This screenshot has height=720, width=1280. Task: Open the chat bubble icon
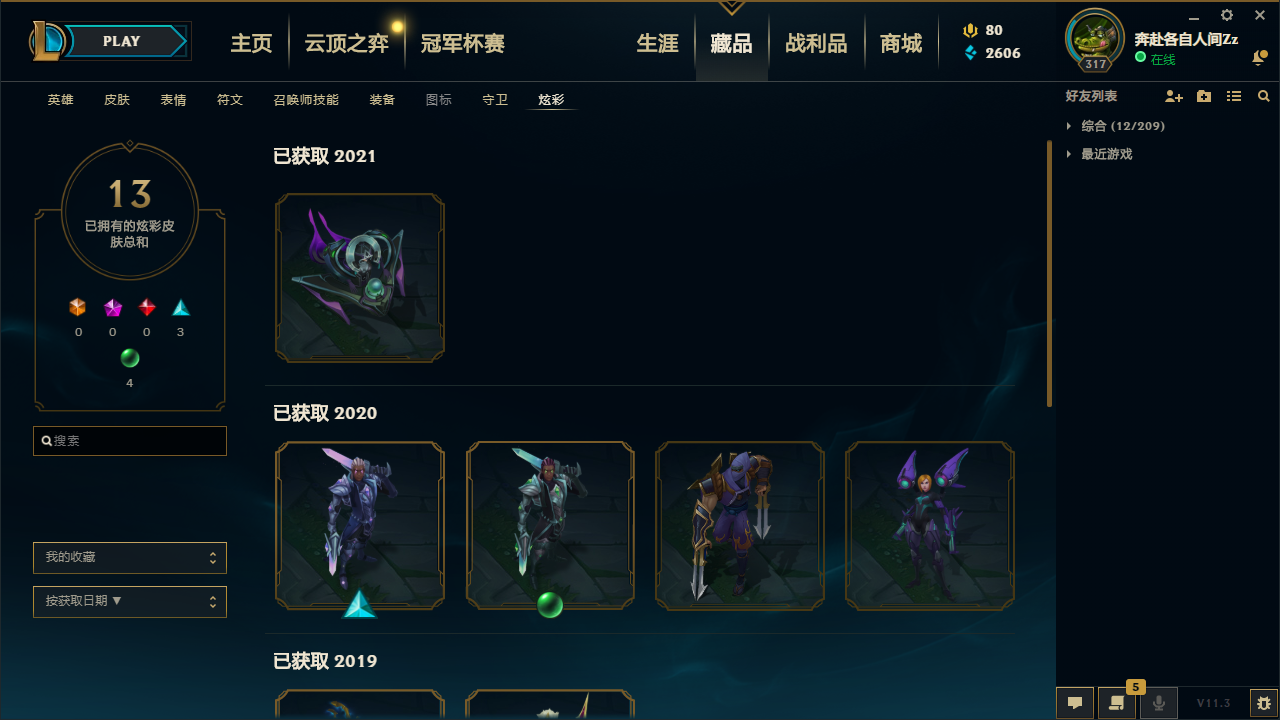click(x=1075, y=703)
